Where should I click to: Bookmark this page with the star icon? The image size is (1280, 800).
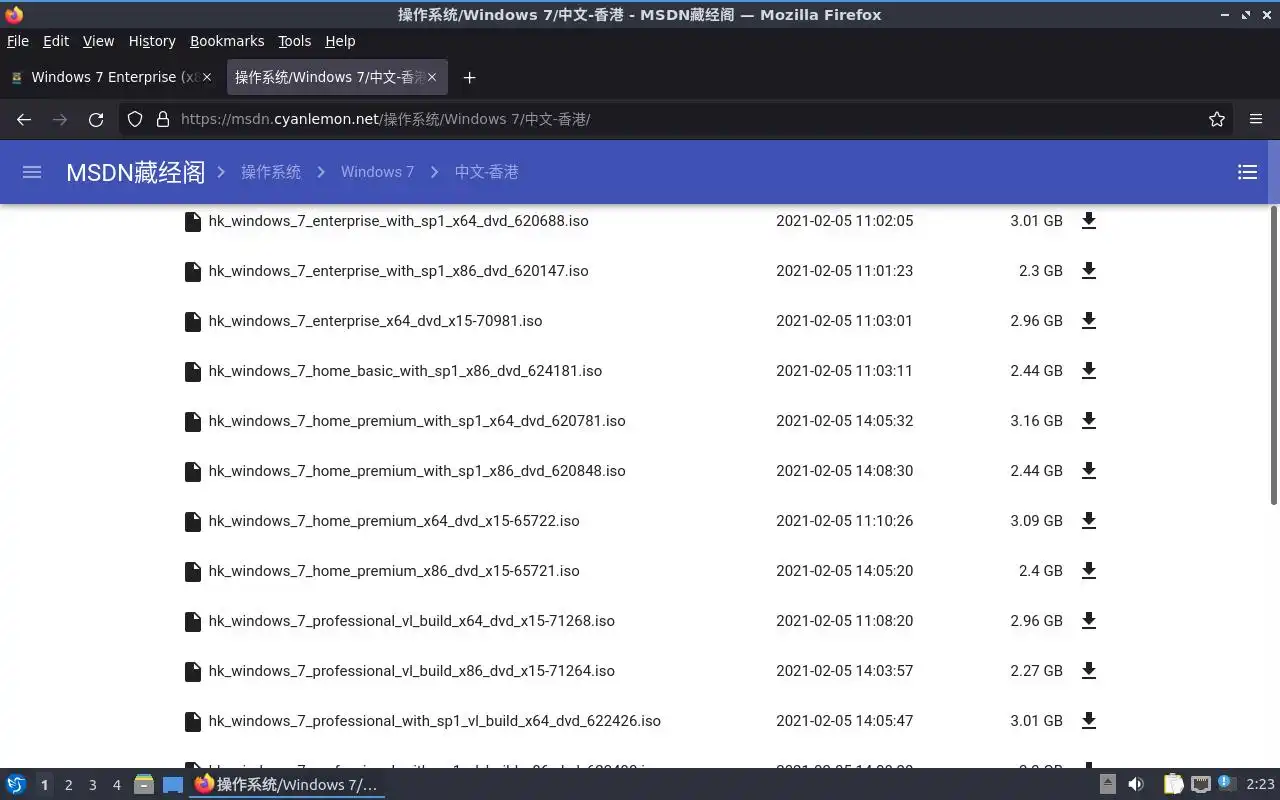(1217, 119)
